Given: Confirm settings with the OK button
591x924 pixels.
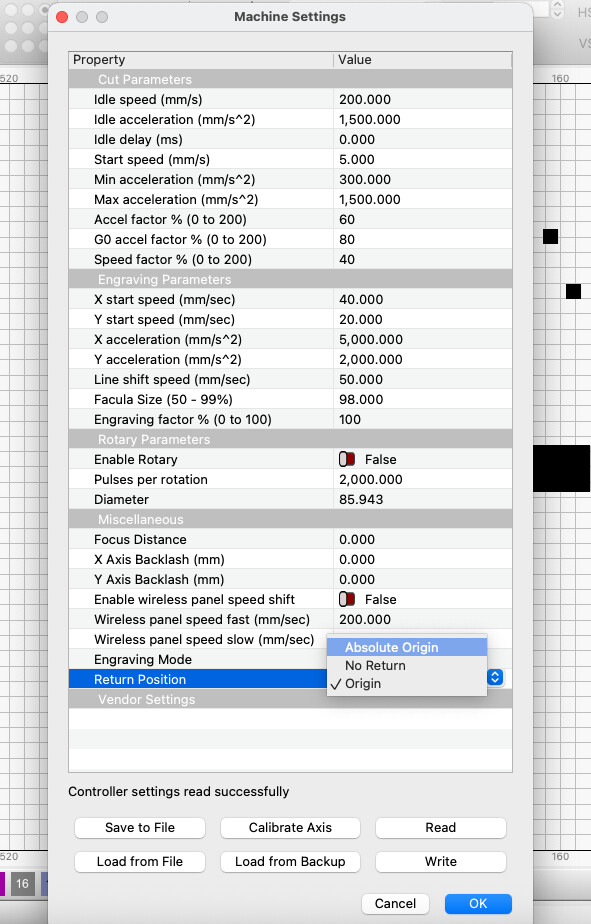Looking at the screenshot, I should 478,903.
